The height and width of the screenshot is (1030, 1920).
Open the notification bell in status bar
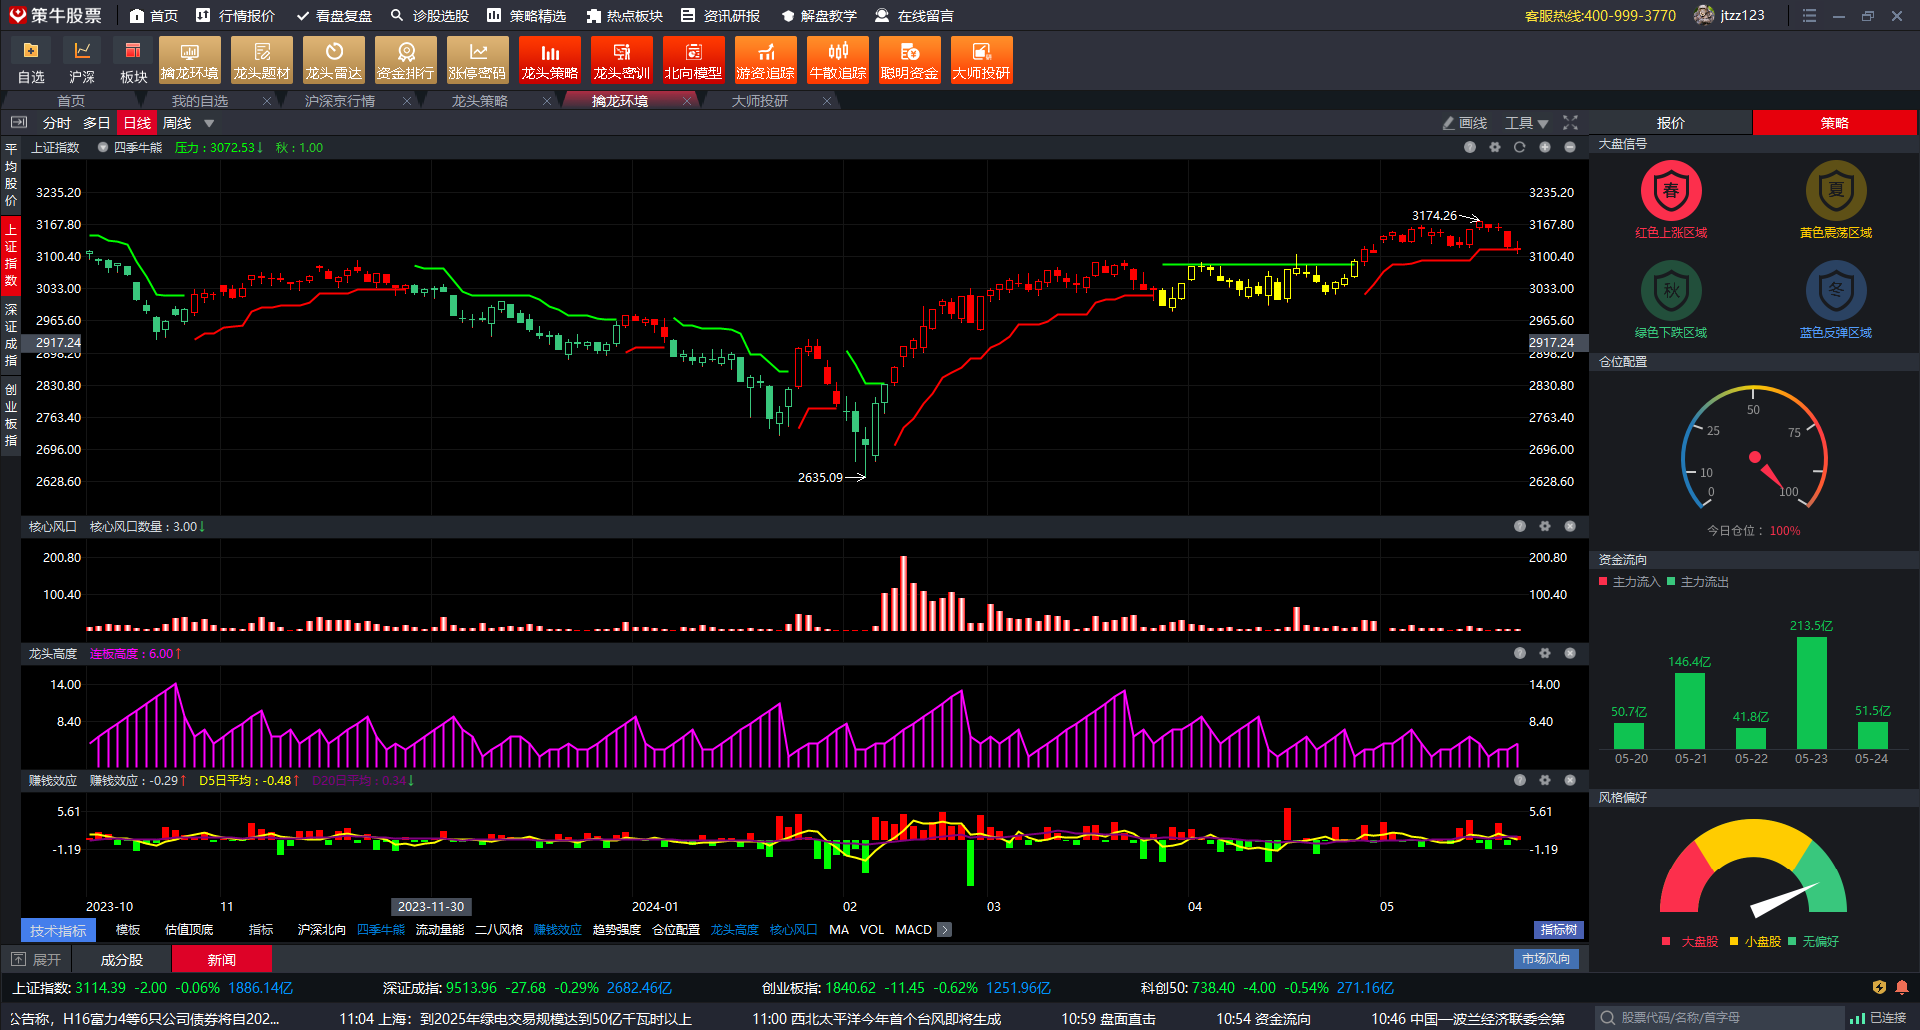pos(1901,988)
